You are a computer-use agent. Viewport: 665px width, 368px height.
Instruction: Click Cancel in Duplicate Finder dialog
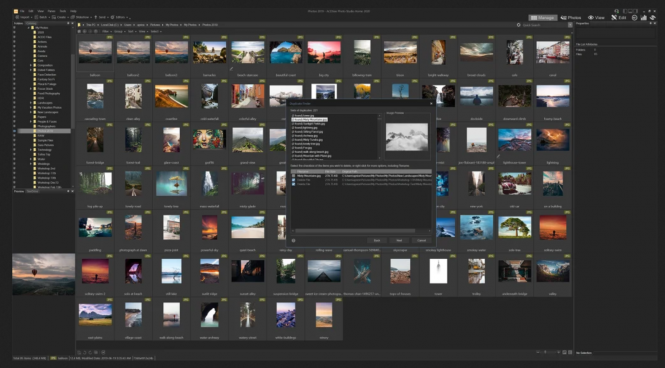coord(422,240)
